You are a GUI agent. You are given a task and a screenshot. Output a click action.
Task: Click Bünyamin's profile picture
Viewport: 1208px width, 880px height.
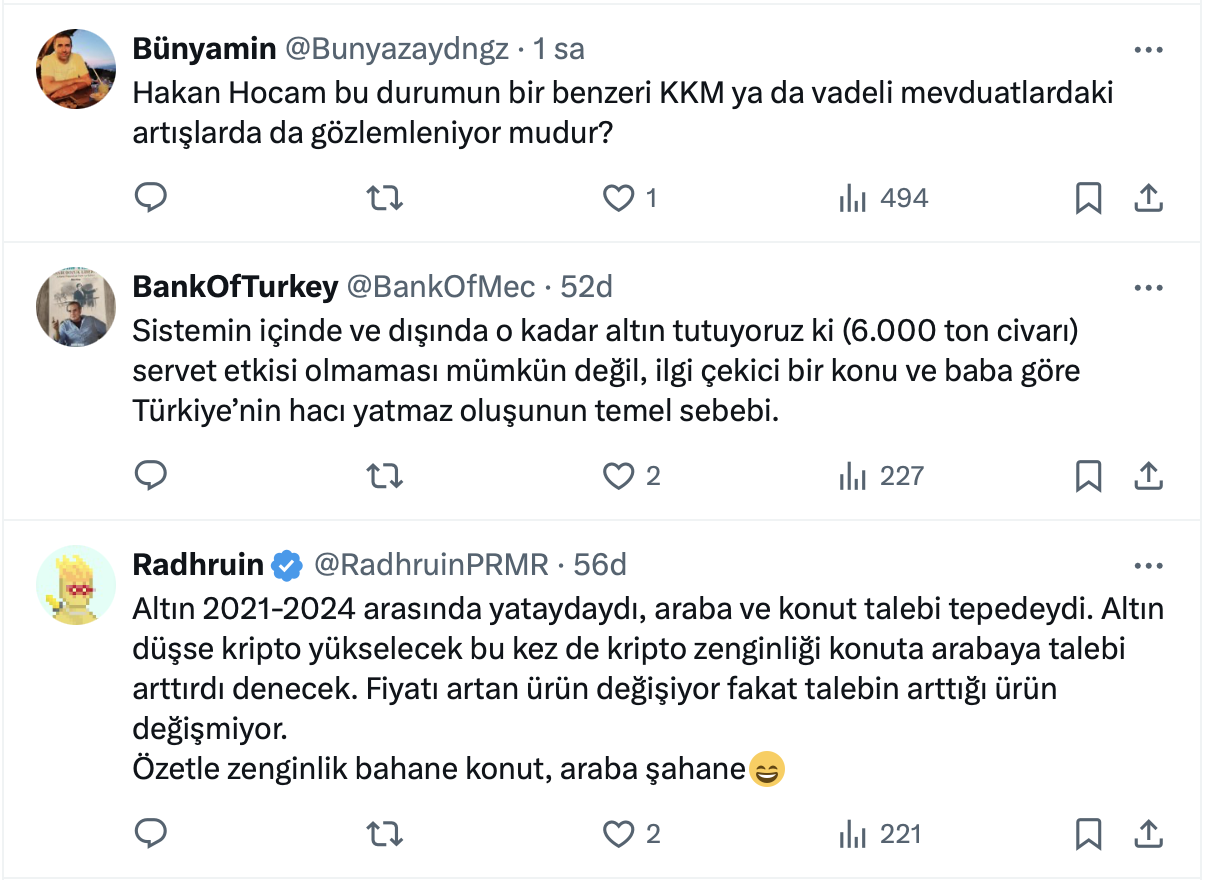point(76,69)
